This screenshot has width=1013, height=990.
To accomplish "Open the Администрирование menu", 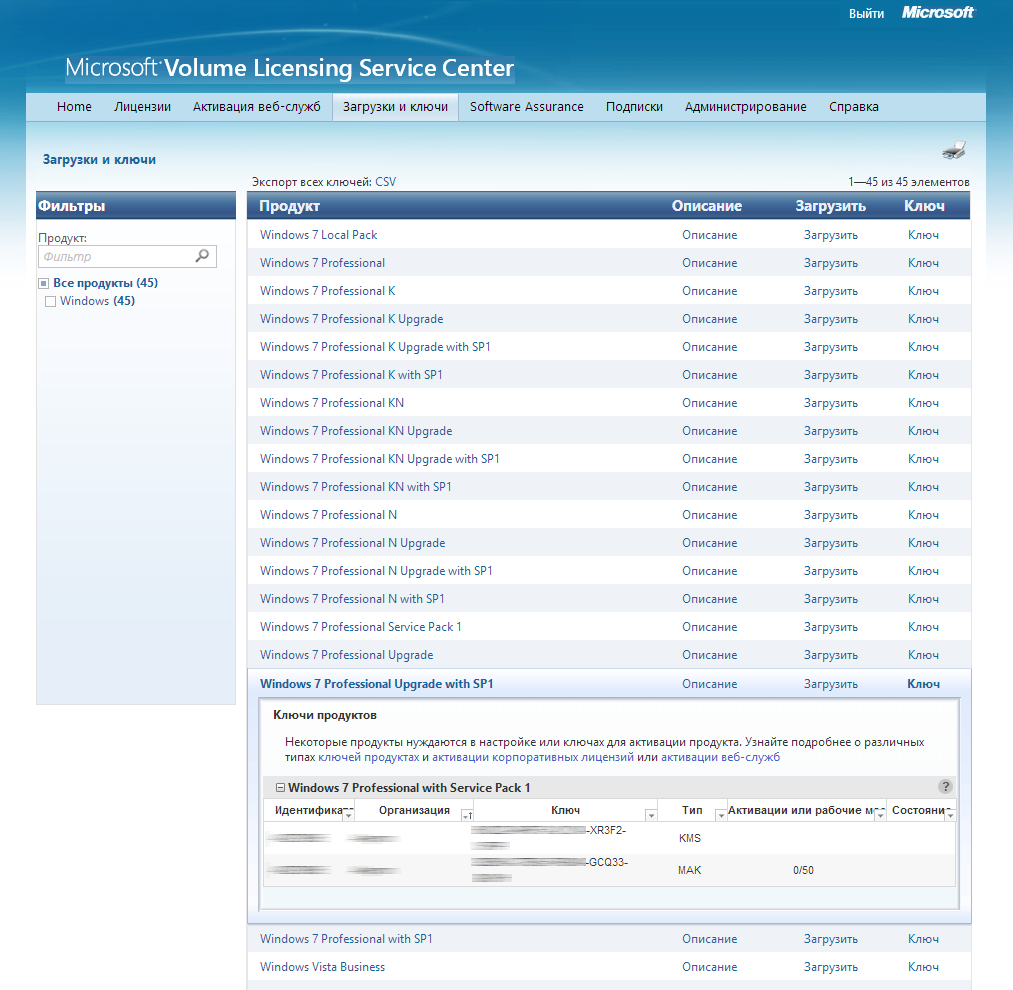I will point(746,107).
